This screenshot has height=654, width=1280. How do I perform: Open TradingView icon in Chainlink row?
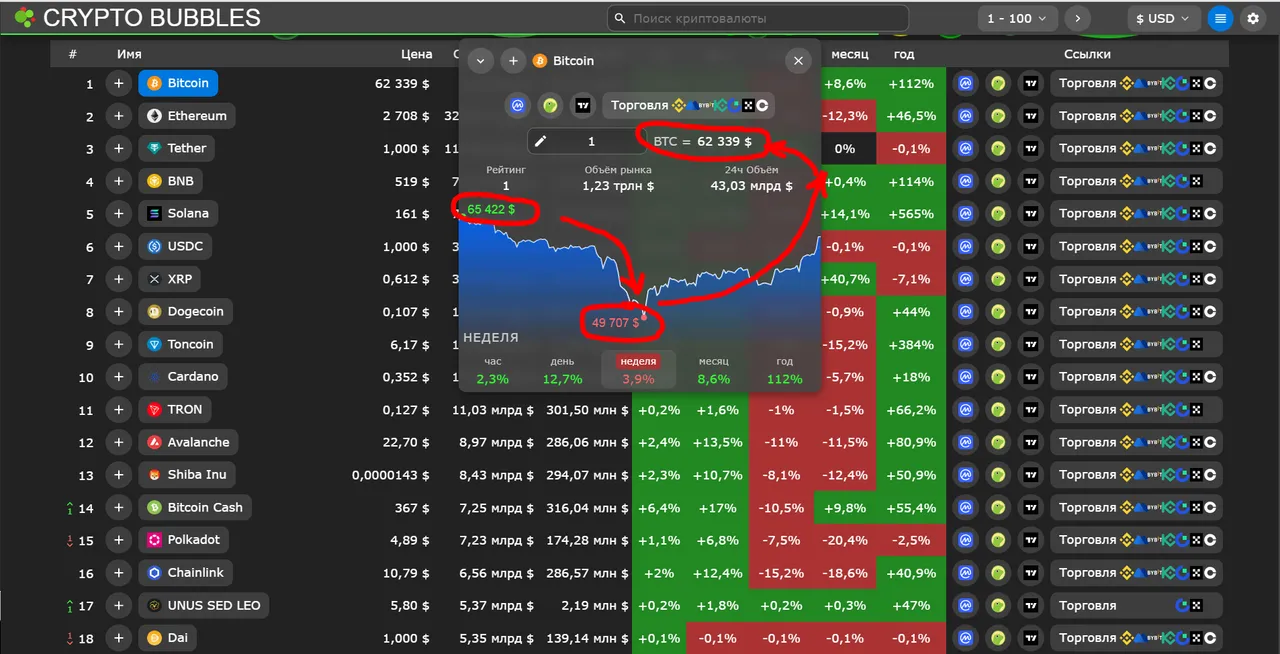(1031, 573)
